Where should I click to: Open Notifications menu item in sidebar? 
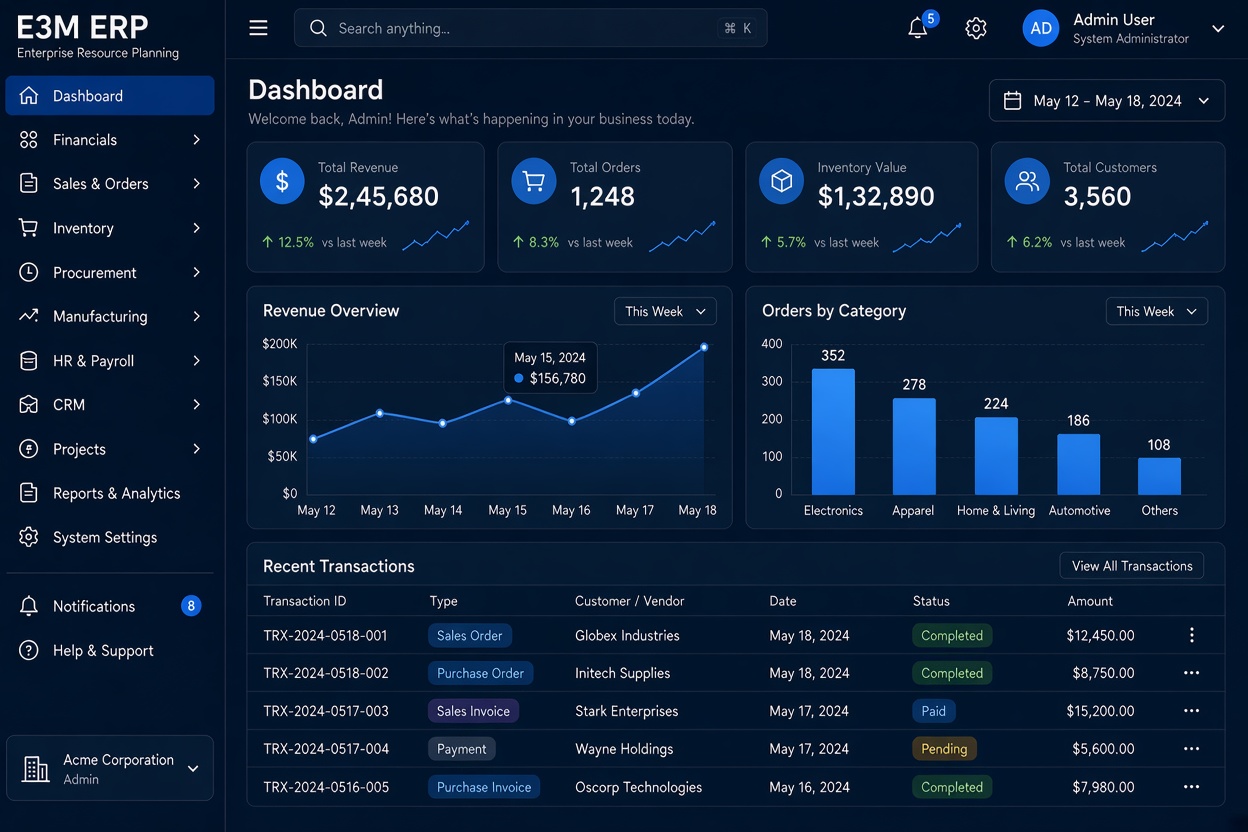pos(110,606)
